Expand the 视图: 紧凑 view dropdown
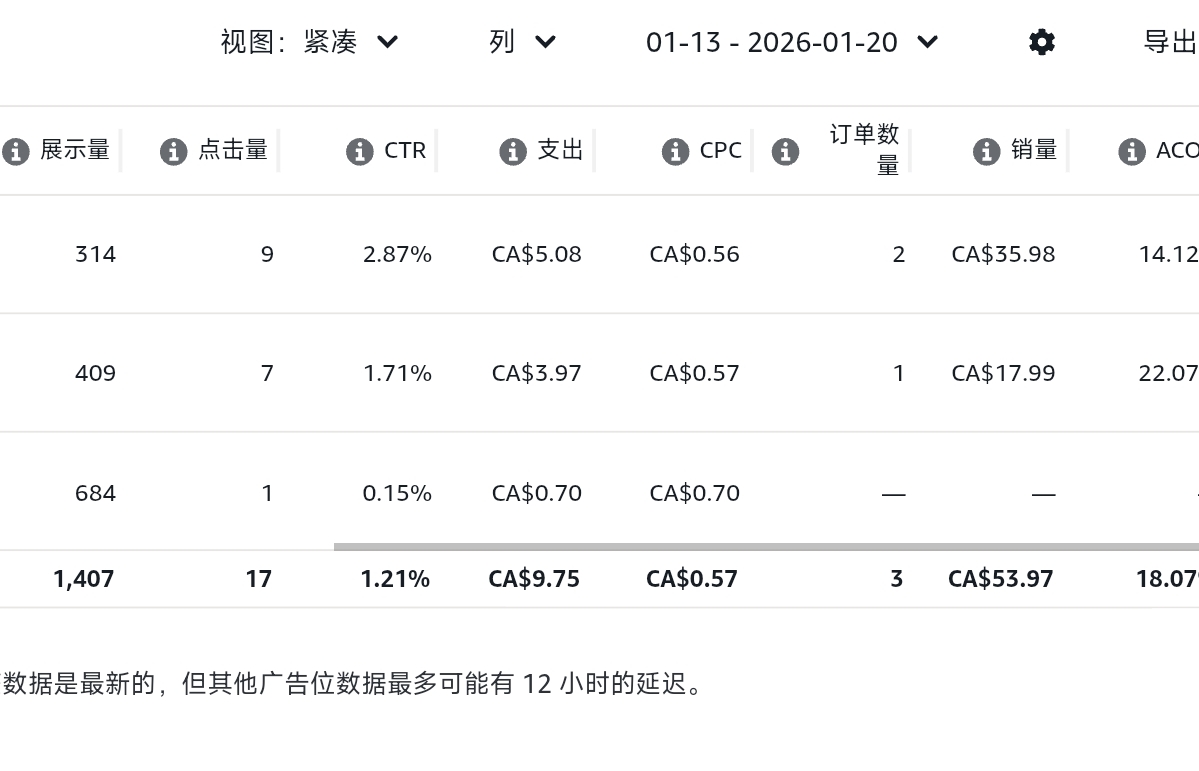The image size is (1199, 771). click(x=309, y=42)
